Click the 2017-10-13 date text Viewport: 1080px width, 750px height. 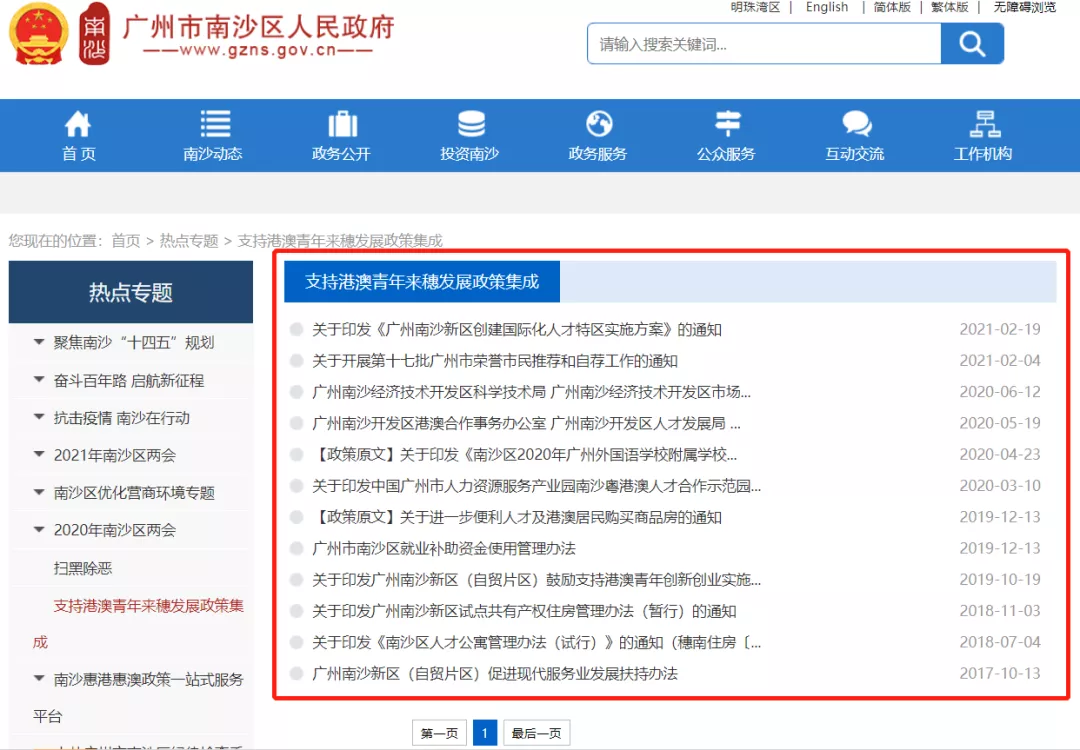pos(999,674)
